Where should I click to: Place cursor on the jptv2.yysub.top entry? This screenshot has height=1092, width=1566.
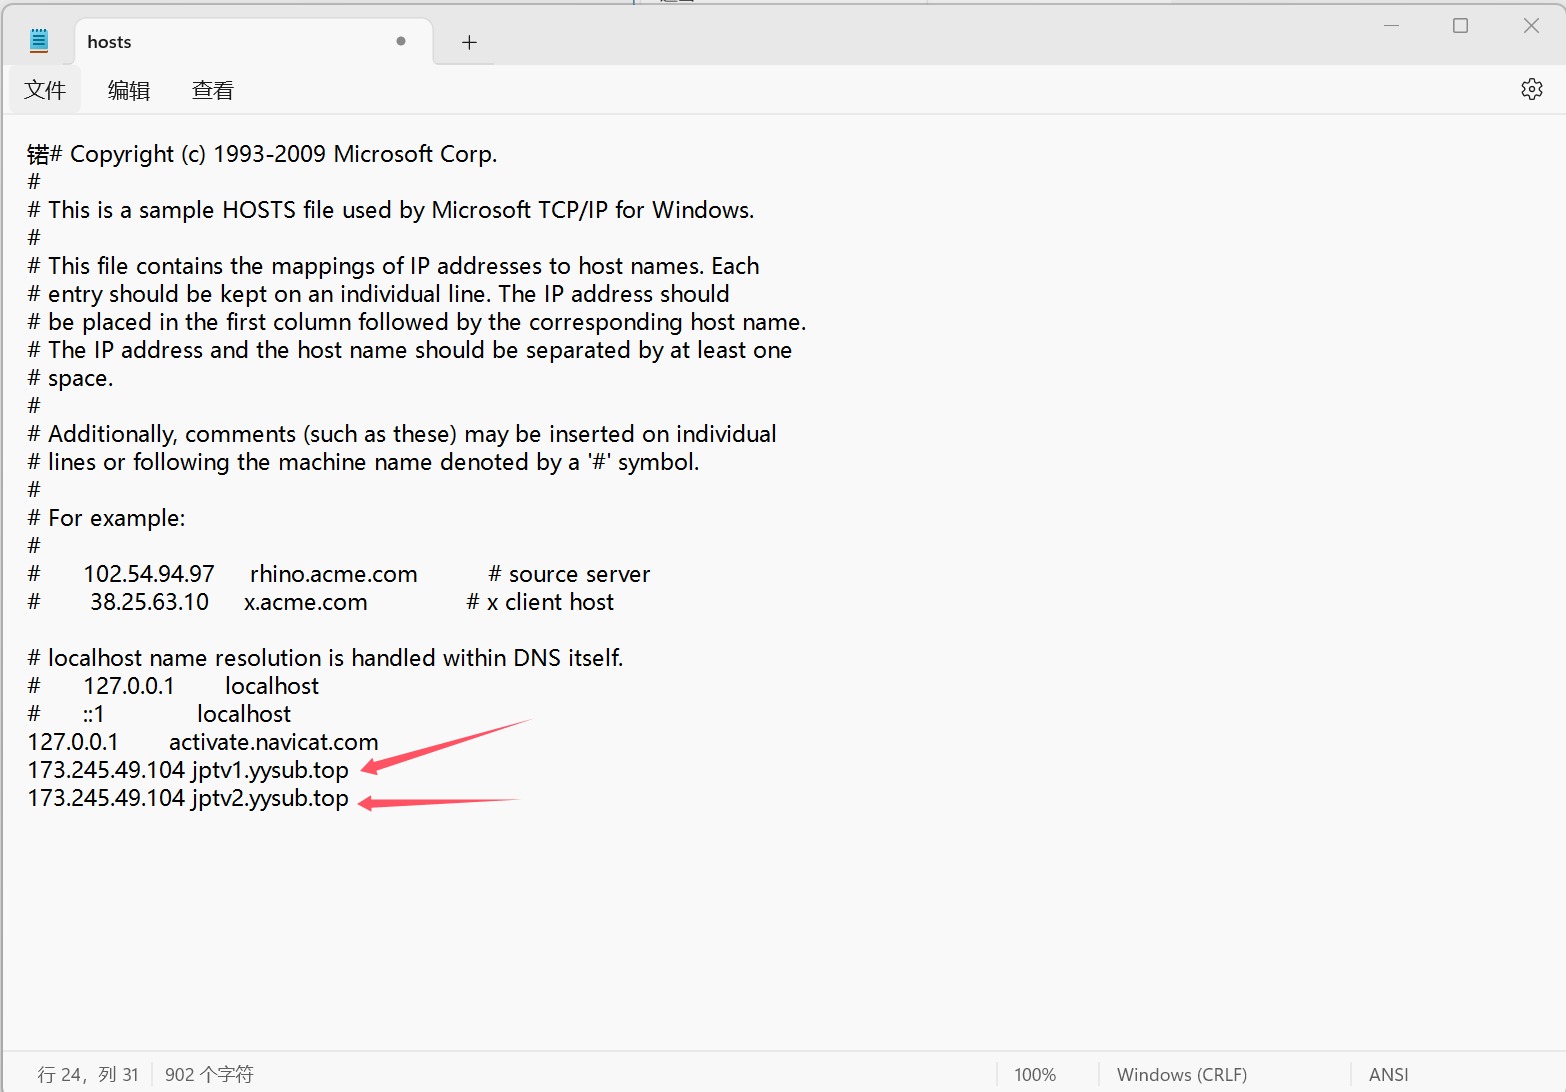click(x=270, y=798)
